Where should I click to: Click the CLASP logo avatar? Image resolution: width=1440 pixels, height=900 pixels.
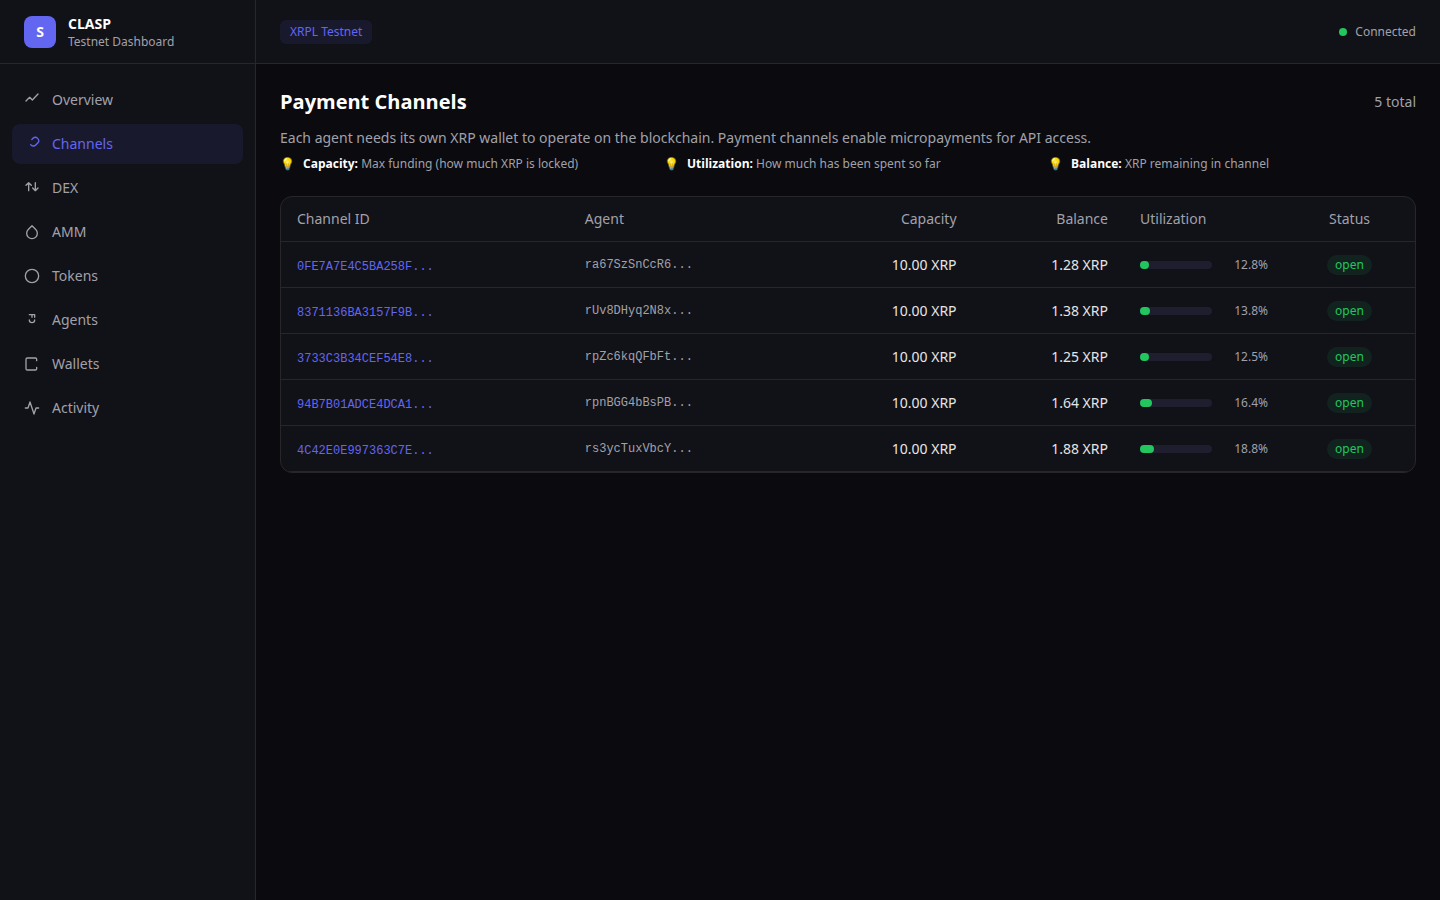click(39, 31)
